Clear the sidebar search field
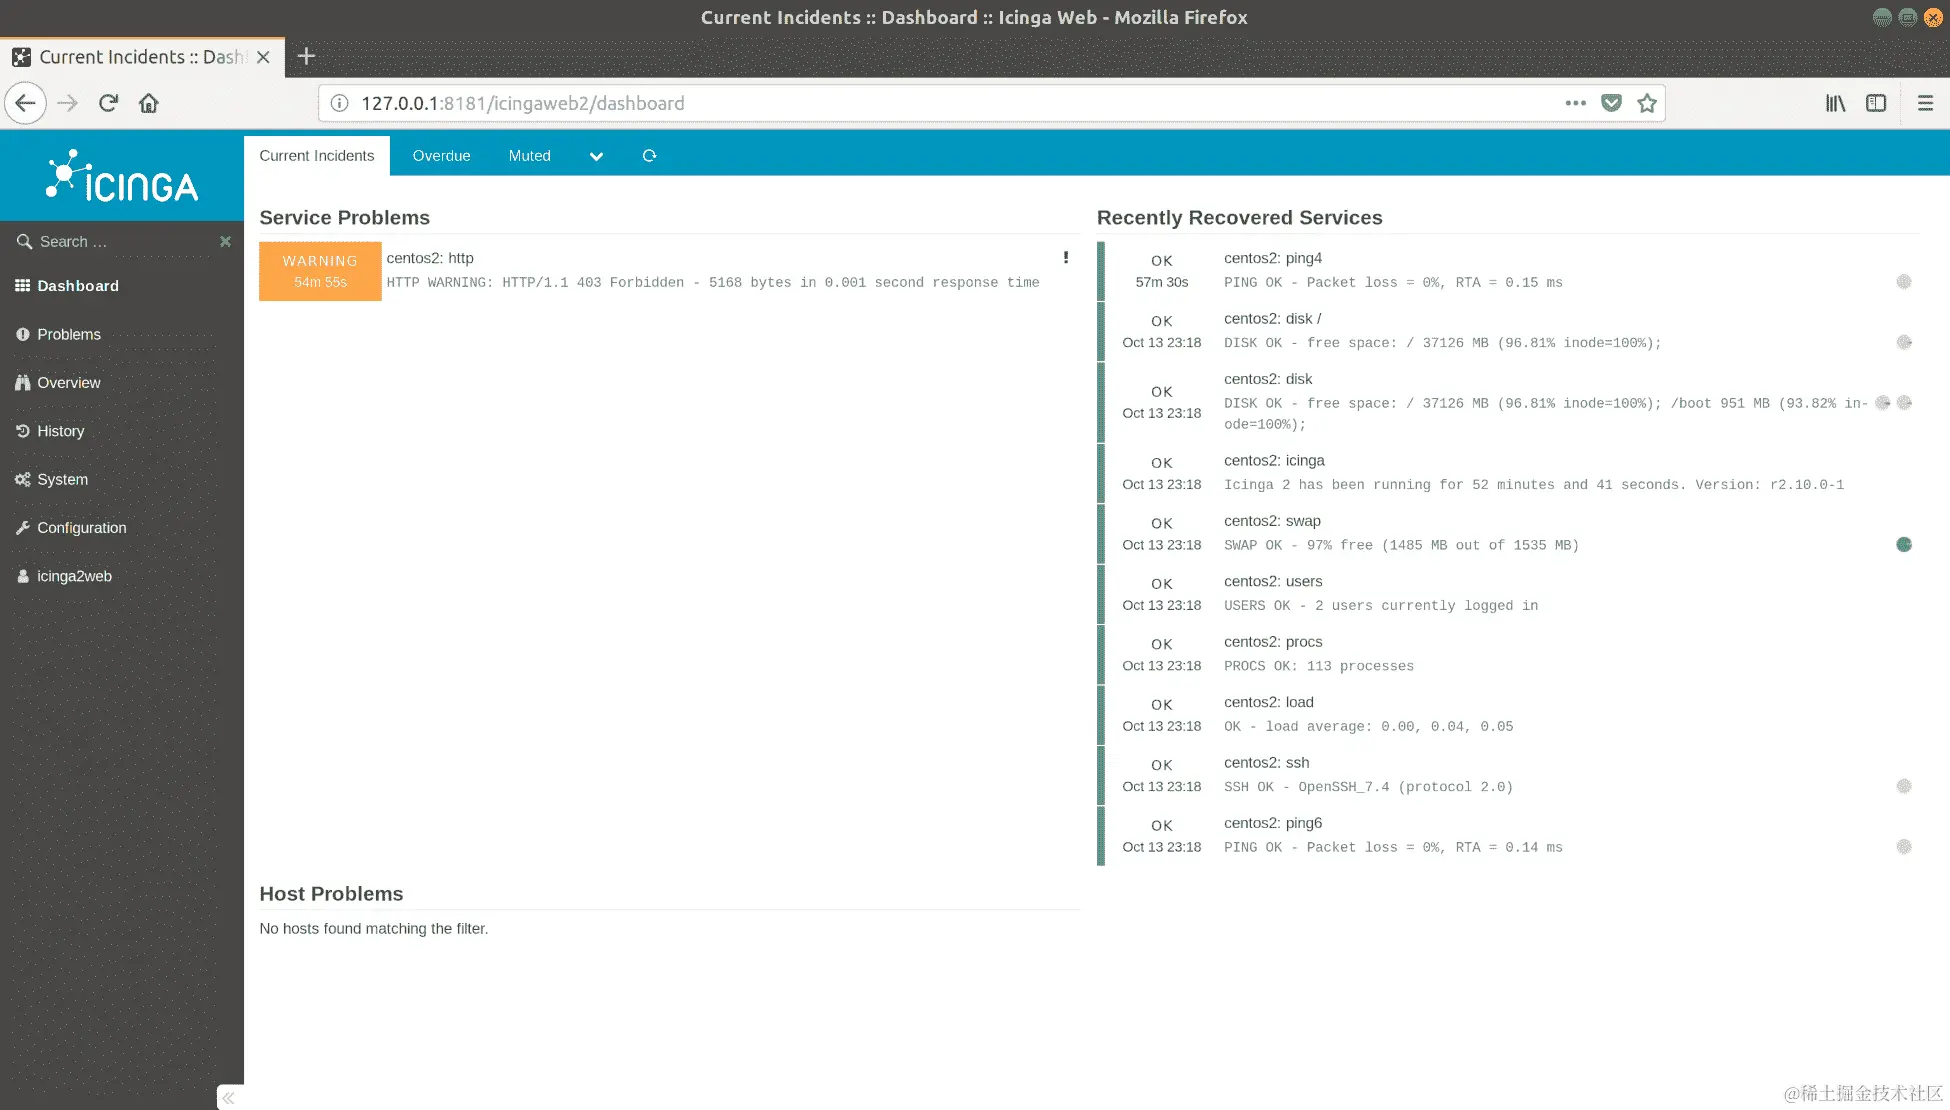 (225, 242)
